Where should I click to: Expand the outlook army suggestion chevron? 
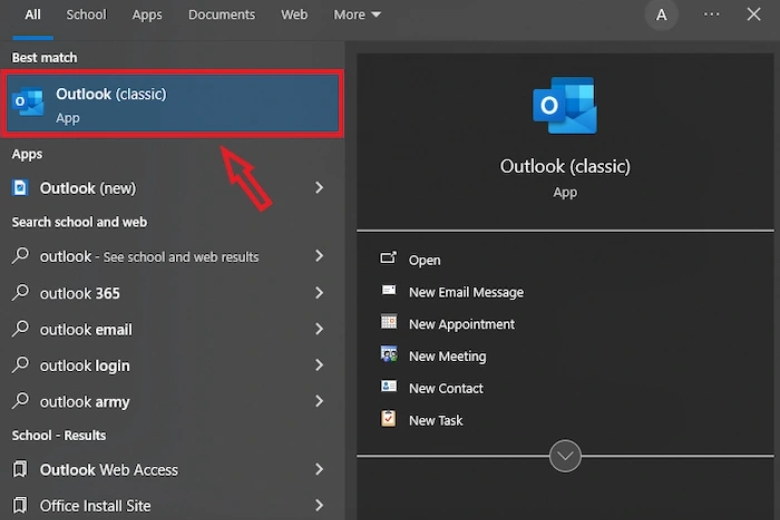click(x=319, y=401)
